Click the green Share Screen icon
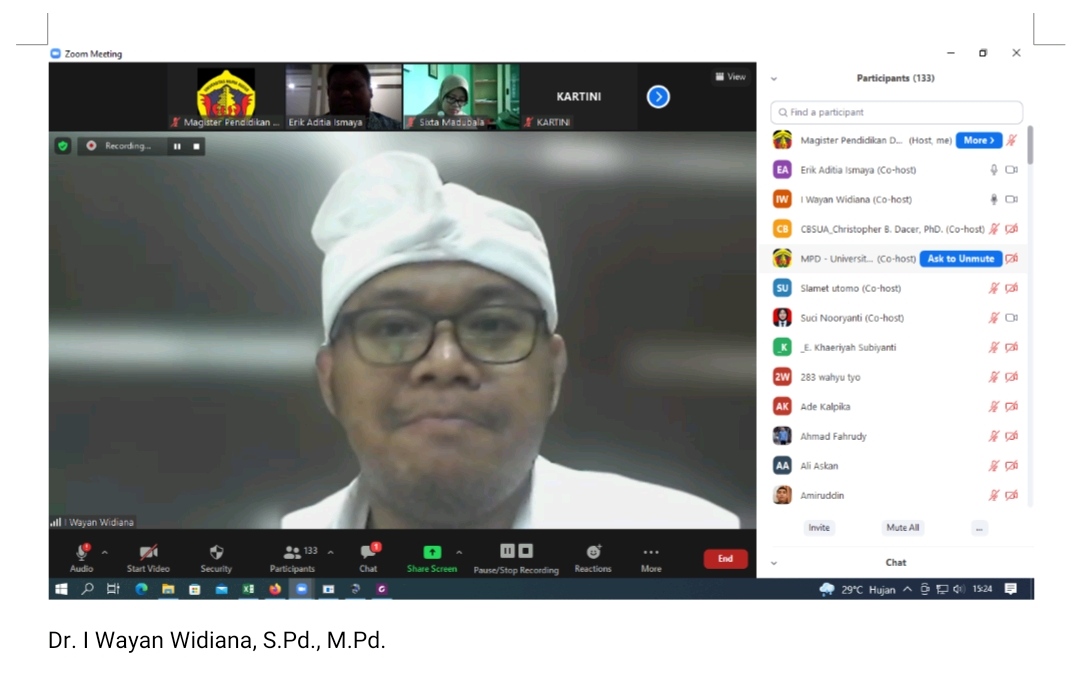The image size is (1080, 692). pyautogui.click(x=431, y=552)
